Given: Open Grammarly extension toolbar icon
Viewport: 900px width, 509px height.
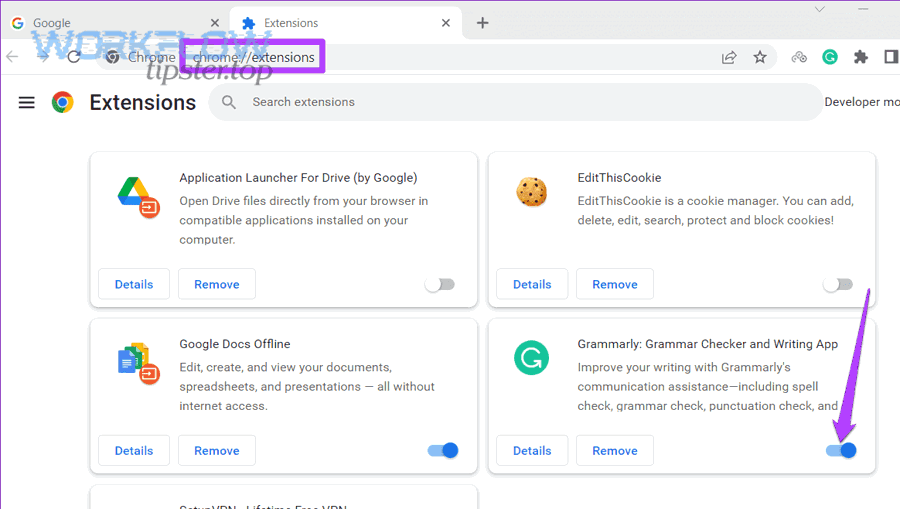Looking at the screenshot, I should [x=830, y=57].
